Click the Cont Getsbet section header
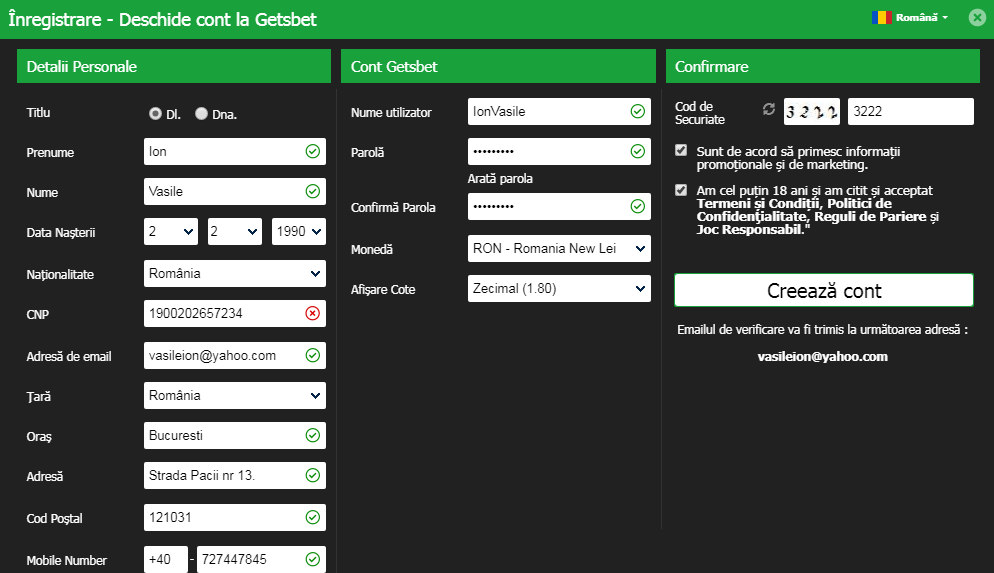 click(x=498, y=66)
